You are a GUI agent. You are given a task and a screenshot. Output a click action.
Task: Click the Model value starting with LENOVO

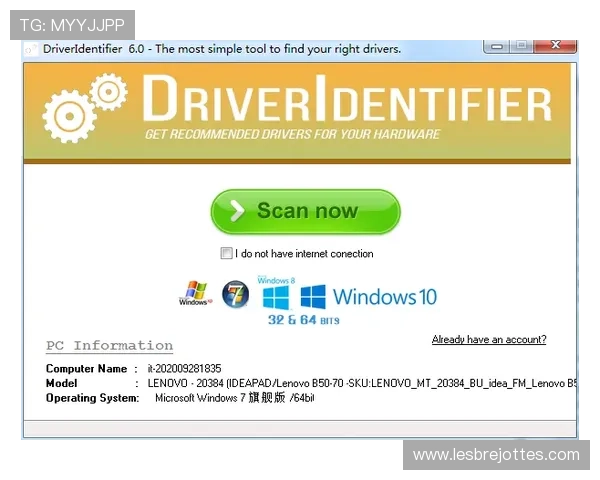[x=360, y=383]
